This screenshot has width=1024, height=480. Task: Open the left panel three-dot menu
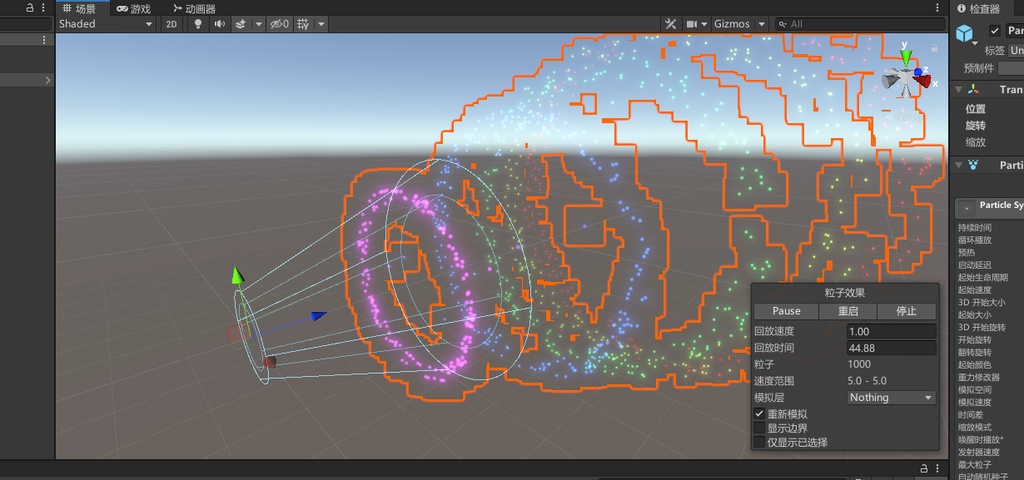point(44,8)
